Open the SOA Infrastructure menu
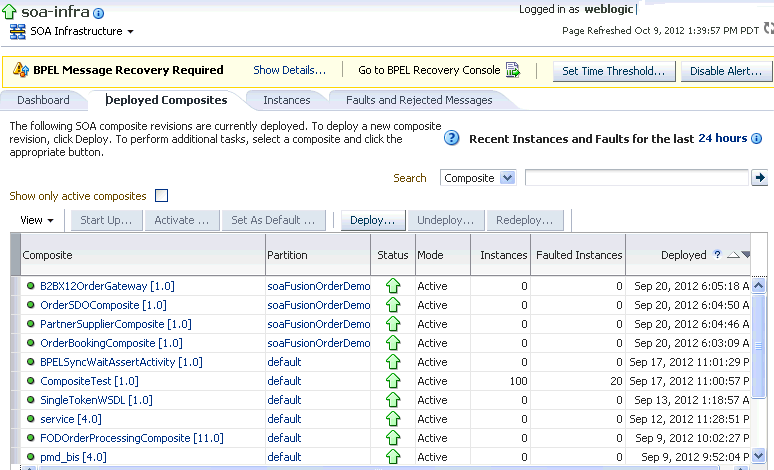The width and height of the screenshot is (774, 470). (x=82, y=31)
